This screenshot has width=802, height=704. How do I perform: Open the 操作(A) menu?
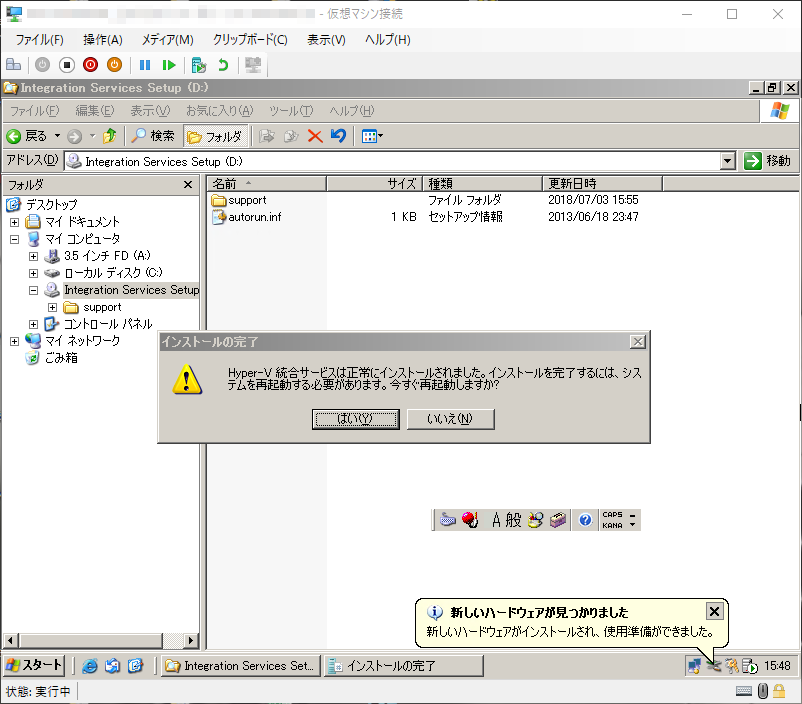[103, 40]
